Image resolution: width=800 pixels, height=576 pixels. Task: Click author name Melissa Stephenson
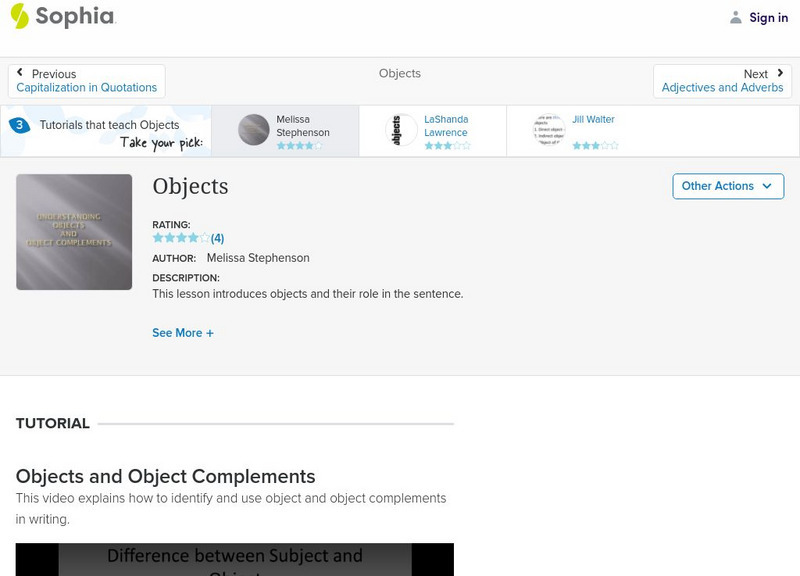click(258, 258)
